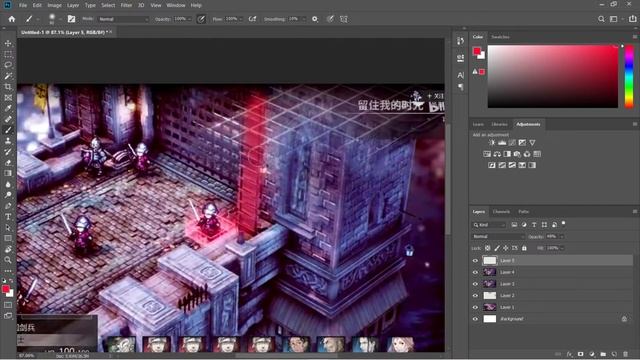This screenshot has height=360, width=640.
Task: Open the Character panel icon
Action: click(x=460, y=75)
